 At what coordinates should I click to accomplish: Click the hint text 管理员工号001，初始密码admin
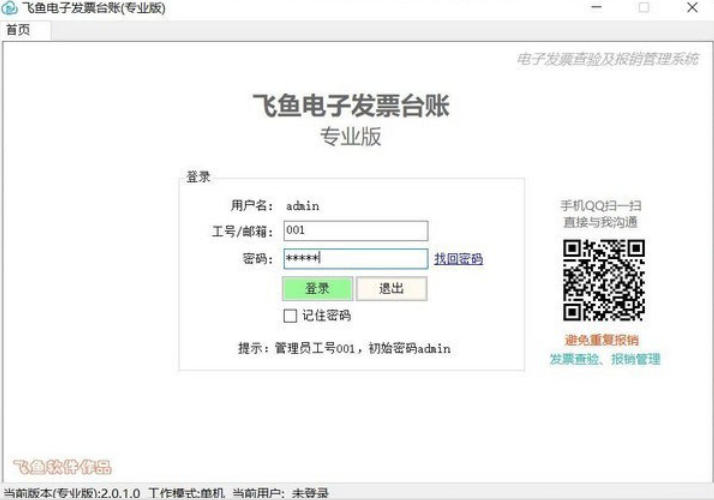pyautogui.click(x=362, y=348)
